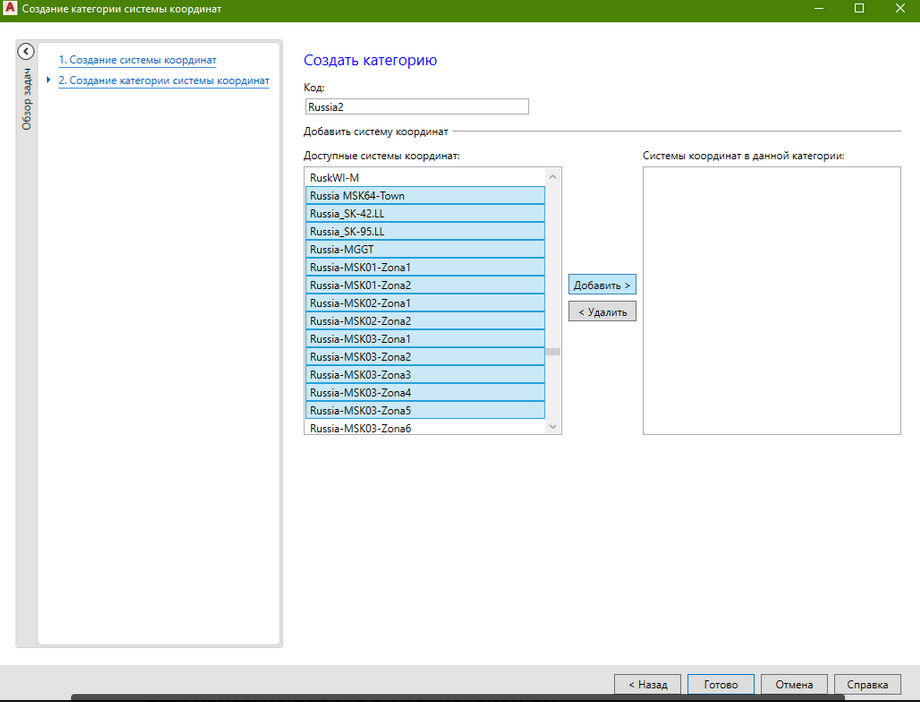The image size is (920, 702).
Task: Cancel the wizard with Отмена
Action: (794, 685)
